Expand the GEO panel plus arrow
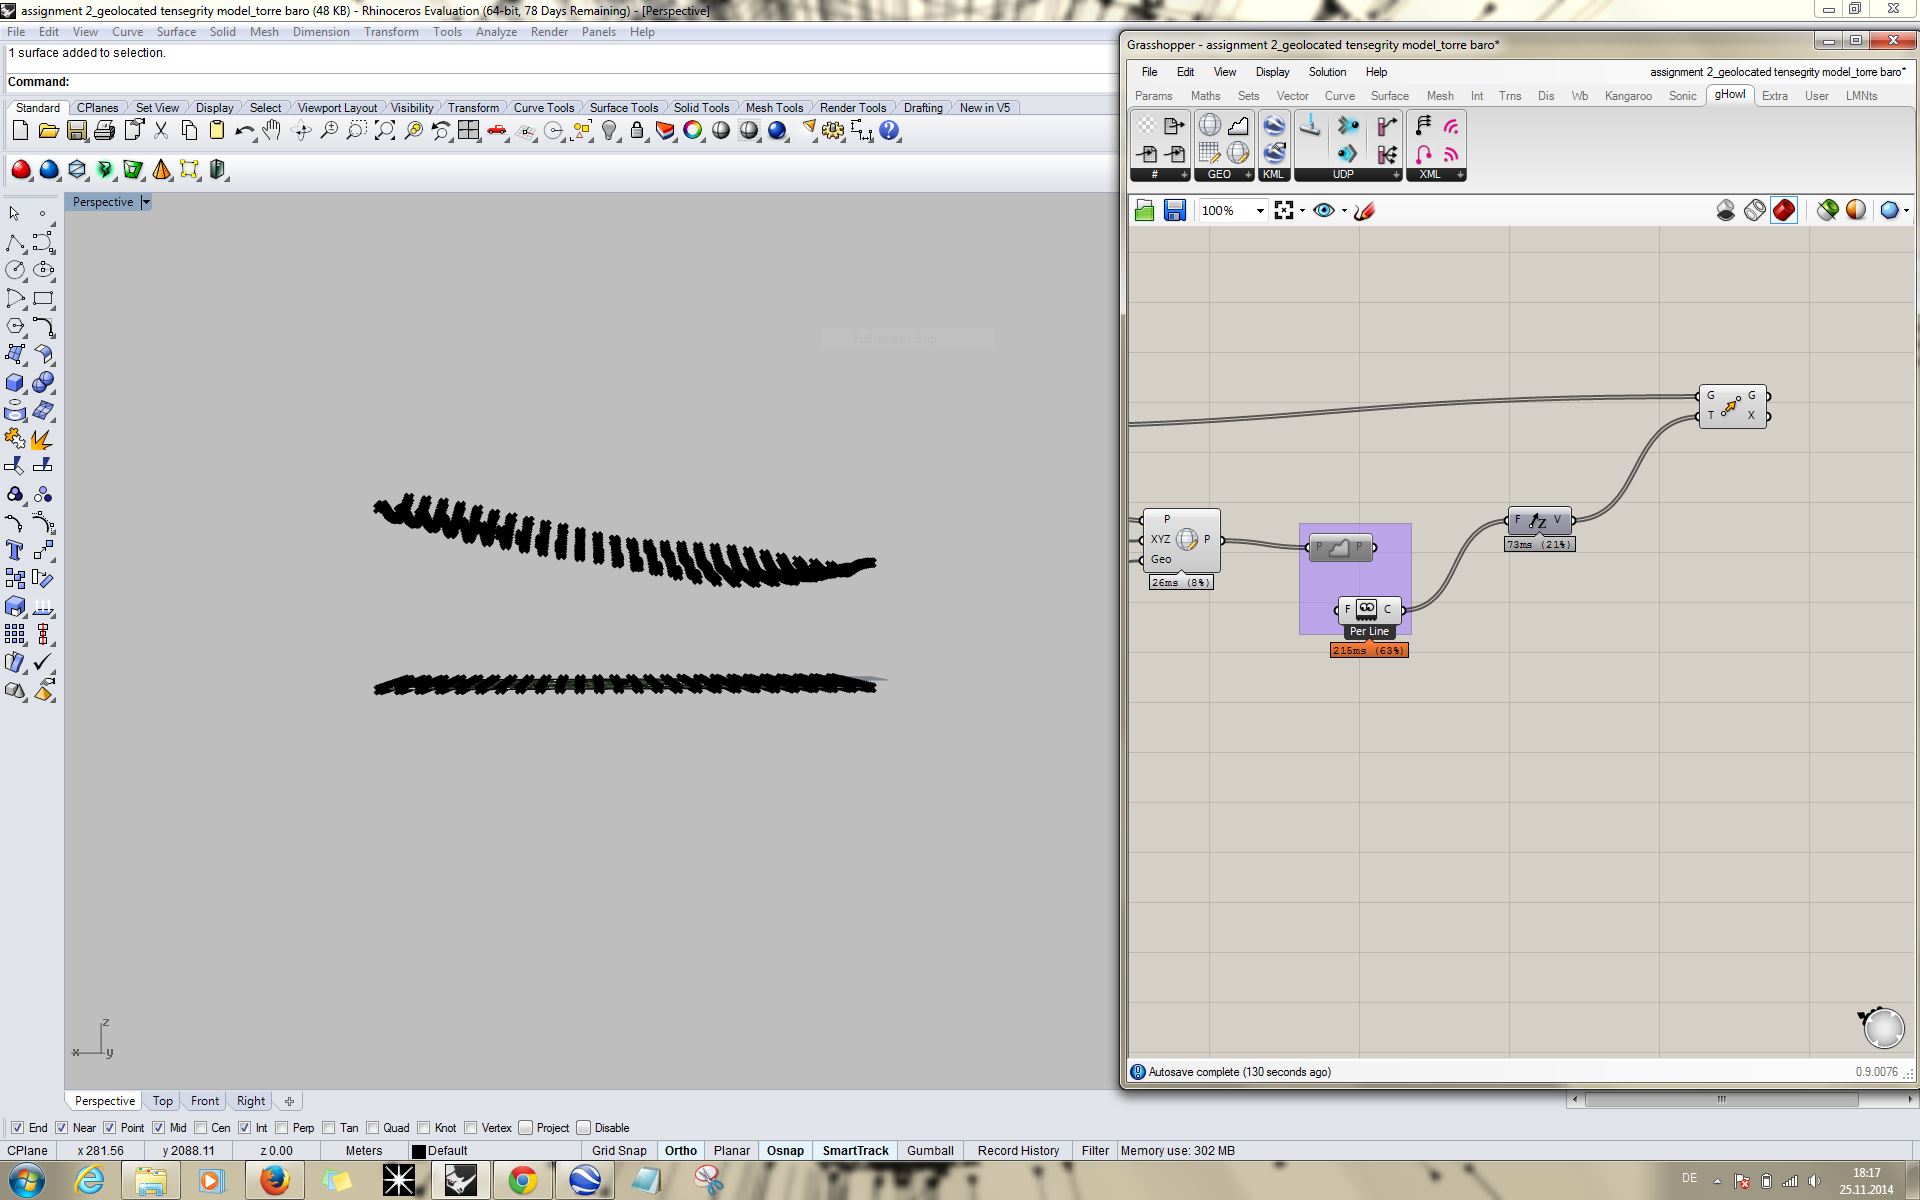The height and width of the screenshot is (1200, 1920). (1248, 175)
